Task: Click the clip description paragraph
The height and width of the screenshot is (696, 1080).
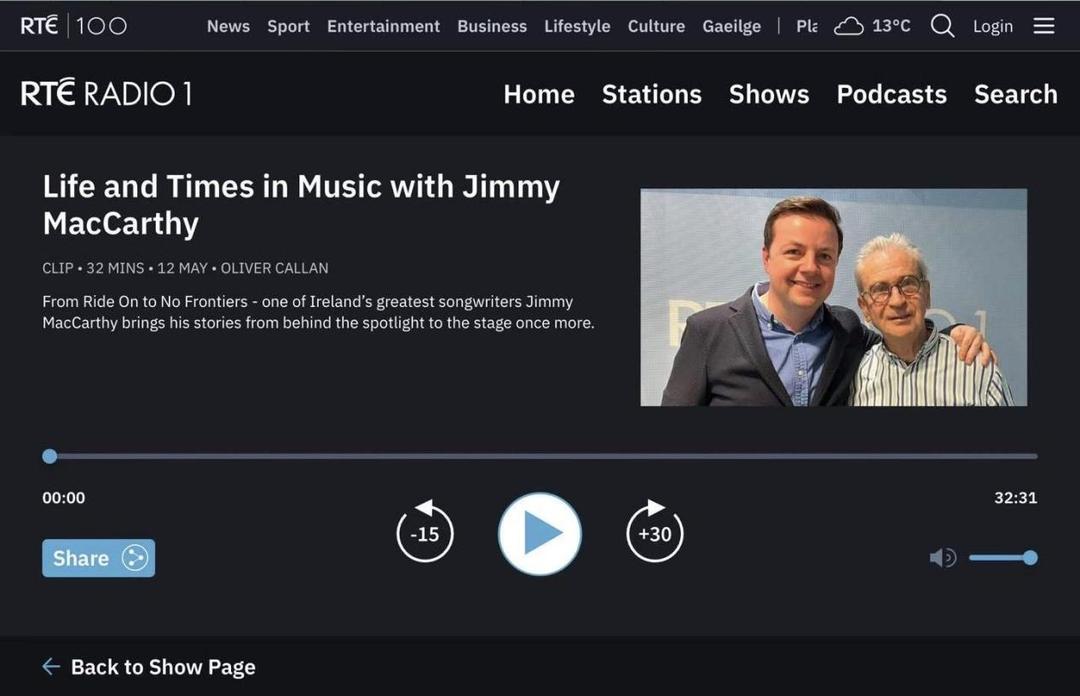Action: [x=318, y=312]
